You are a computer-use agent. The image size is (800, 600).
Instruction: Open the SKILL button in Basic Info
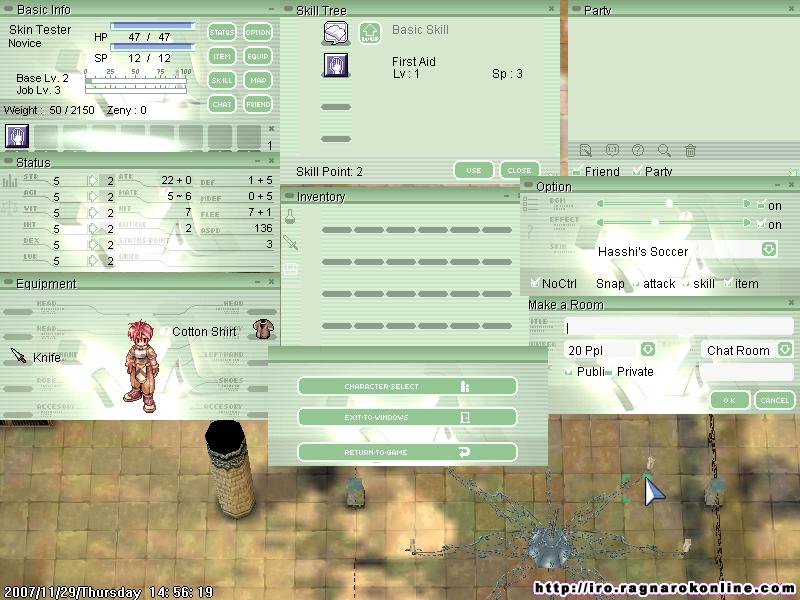[222, 80]
